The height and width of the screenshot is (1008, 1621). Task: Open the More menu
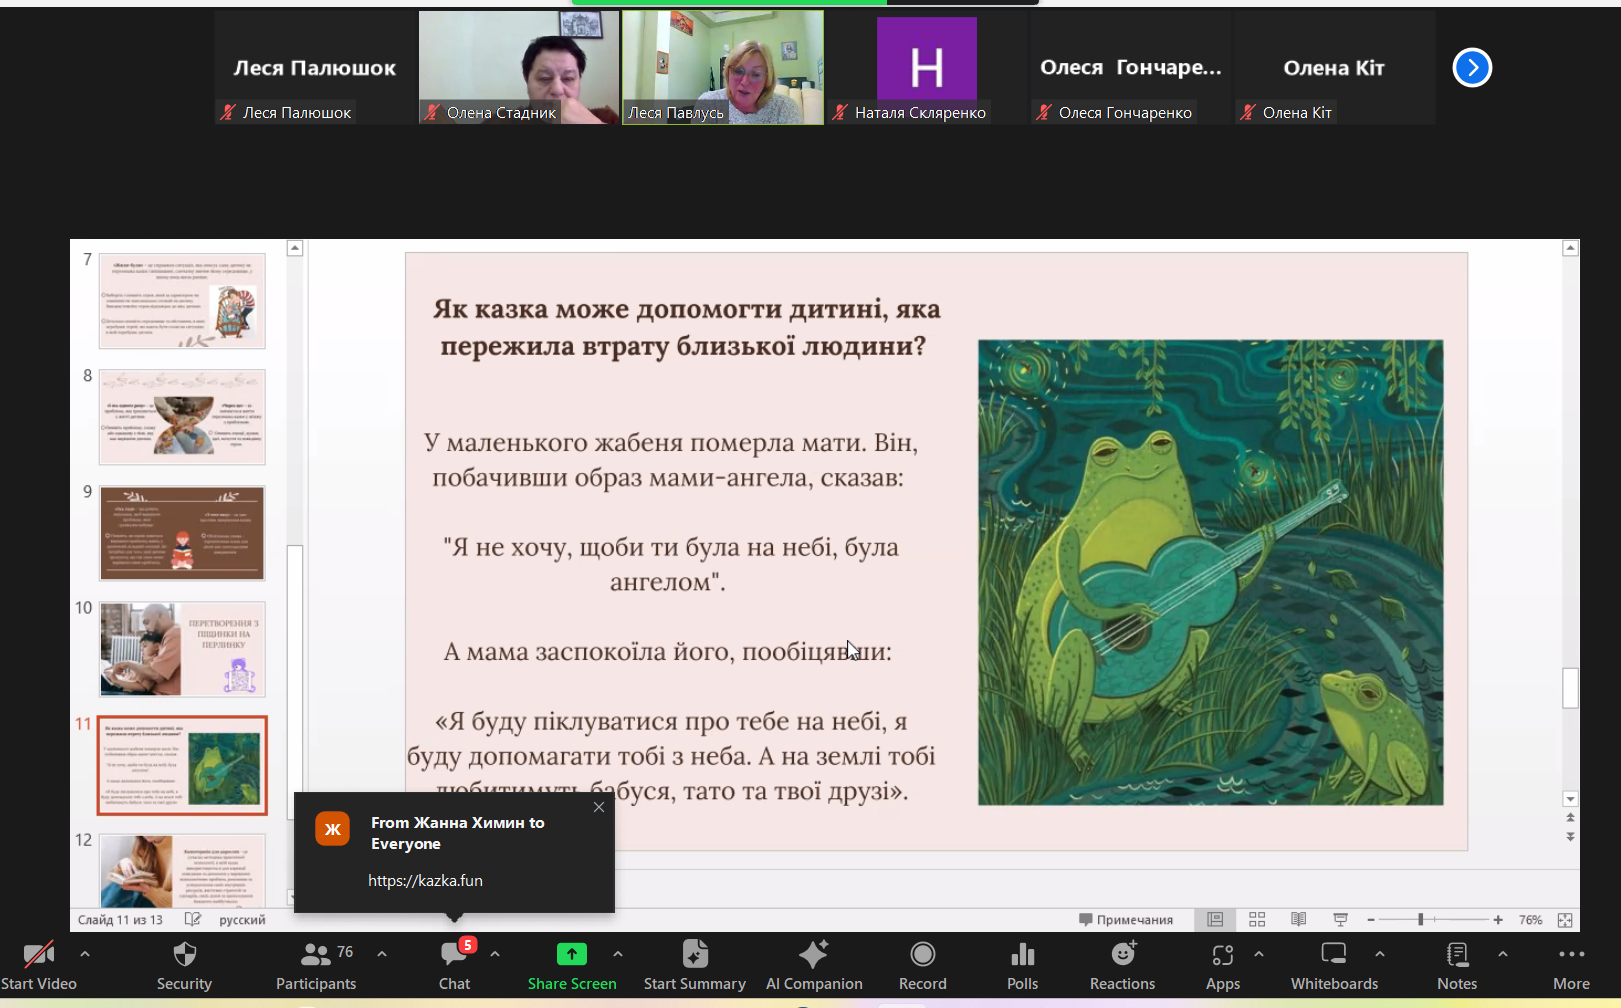[1571, 965]
